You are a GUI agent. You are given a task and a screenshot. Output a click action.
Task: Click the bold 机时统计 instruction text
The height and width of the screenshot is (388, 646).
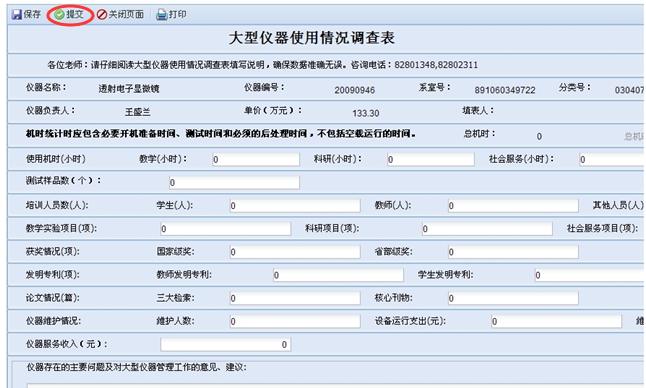tap(221, 133)
